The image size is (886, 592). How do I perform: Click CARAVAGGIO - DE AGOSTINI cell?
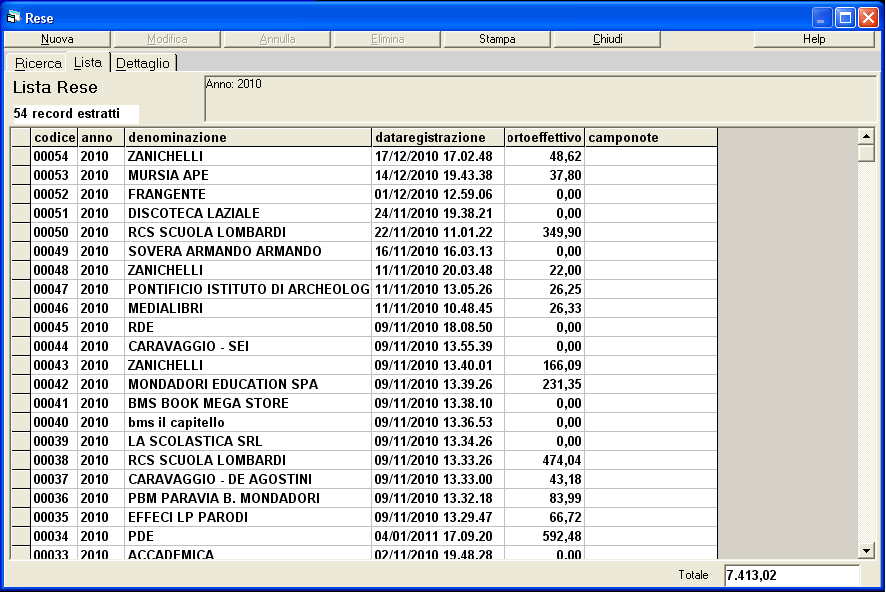248,480
